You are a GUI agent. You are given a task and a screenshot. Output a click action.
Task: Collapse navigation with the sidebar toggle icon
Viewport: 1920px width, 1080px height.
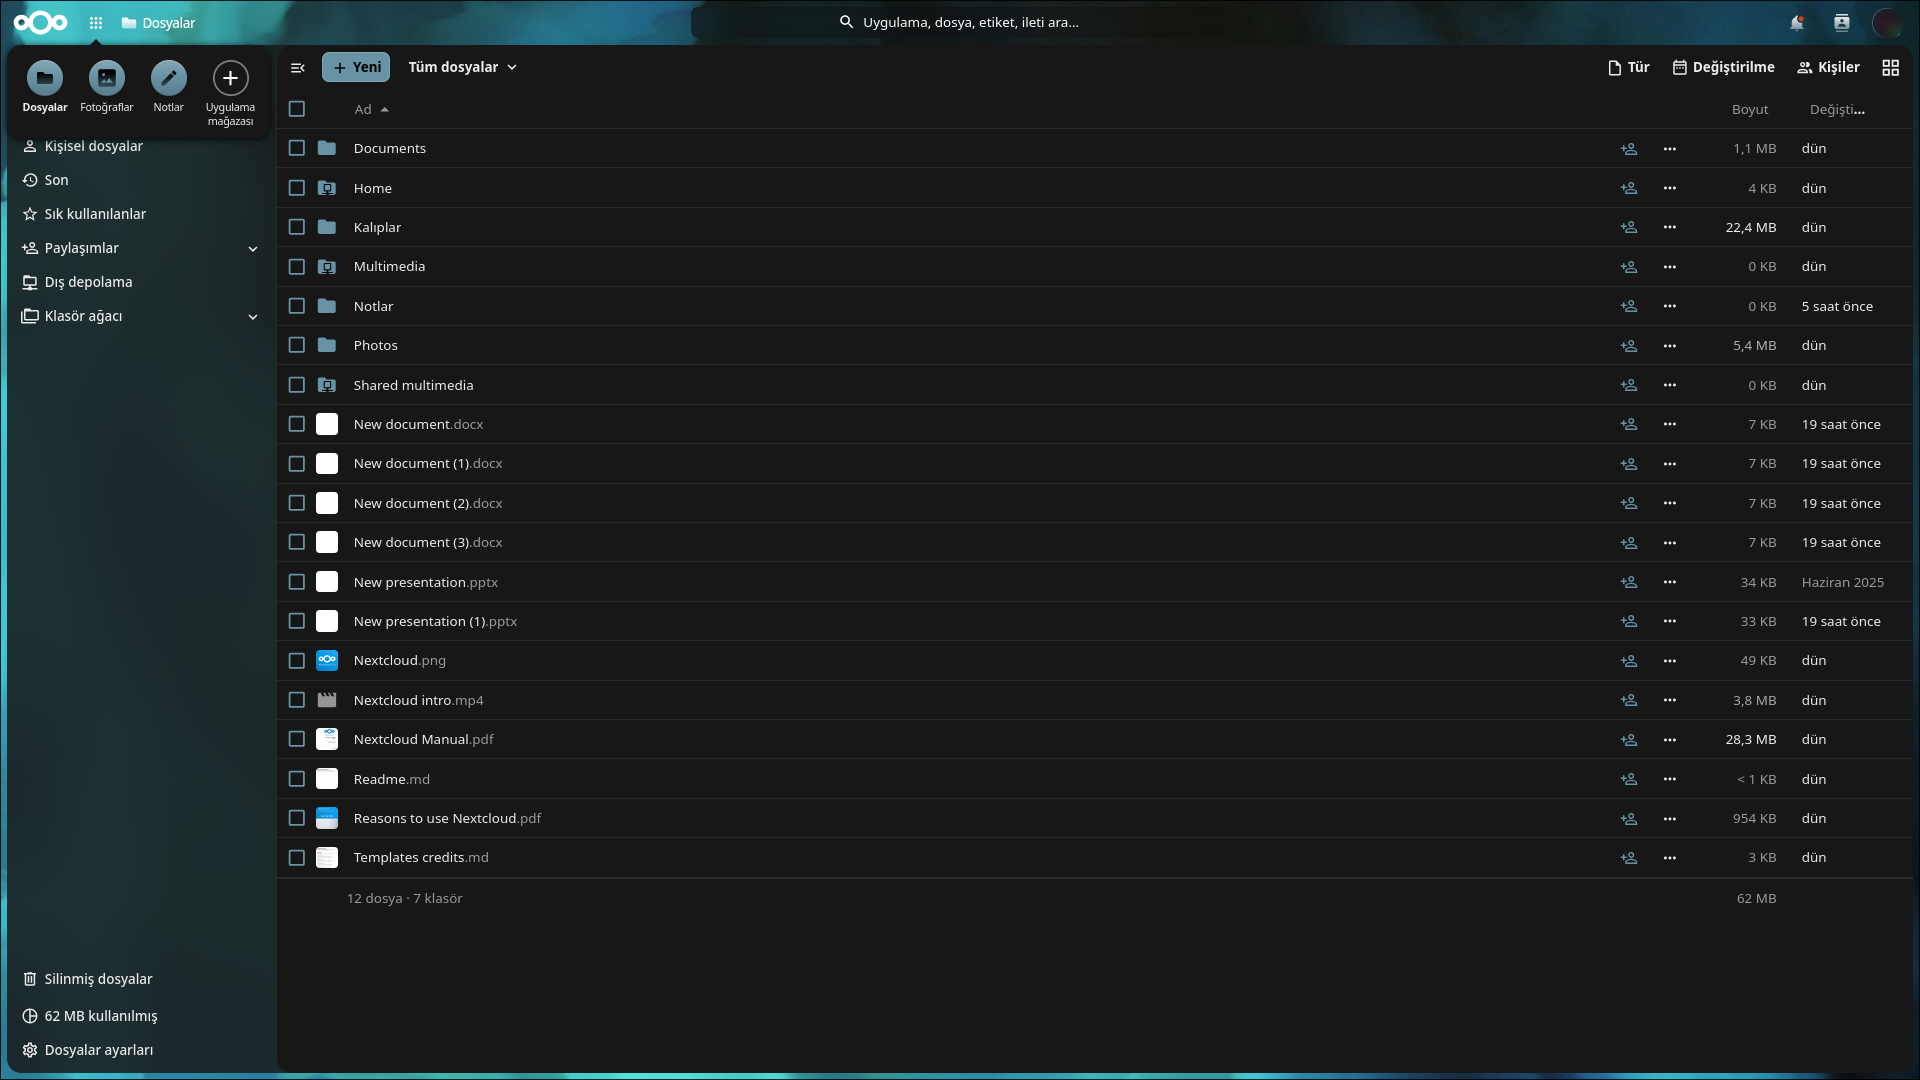point(298,68)
